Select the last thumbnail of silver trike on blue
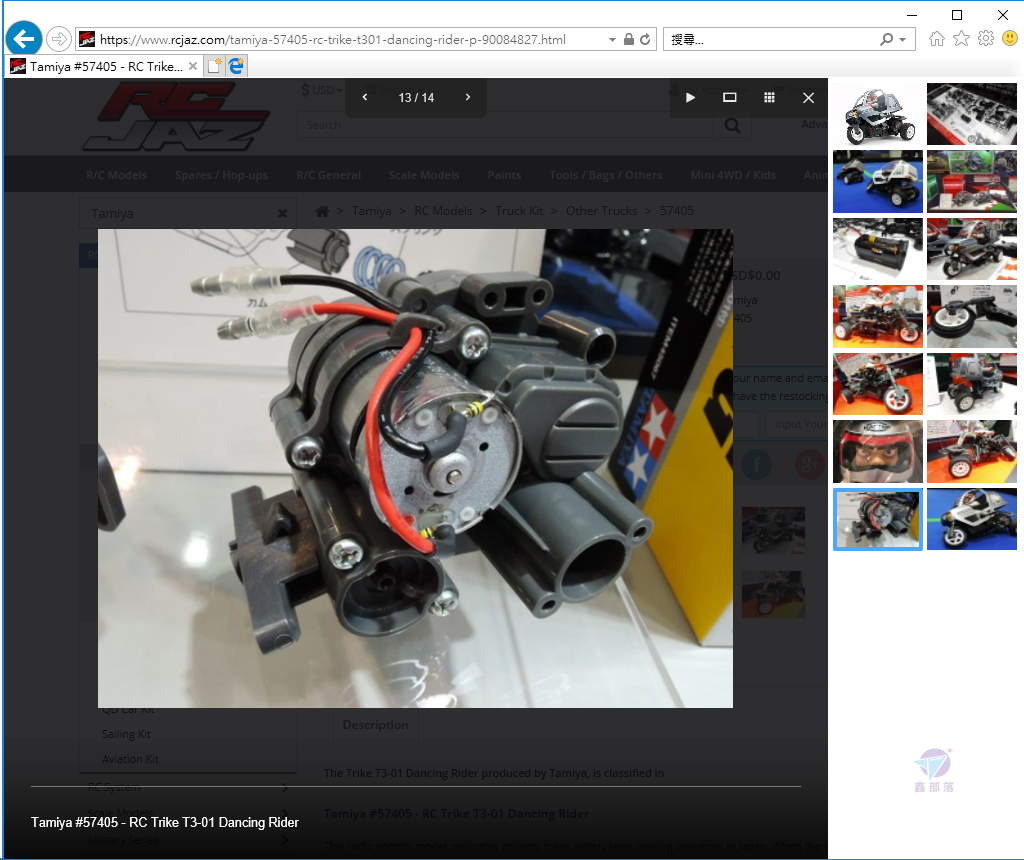 click(972, 519)
